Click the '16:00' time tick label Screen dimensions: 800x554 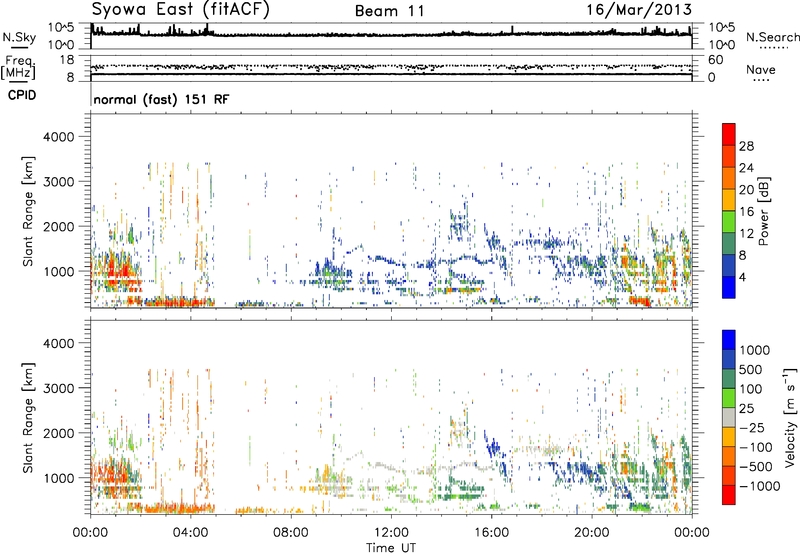(491, 533)
